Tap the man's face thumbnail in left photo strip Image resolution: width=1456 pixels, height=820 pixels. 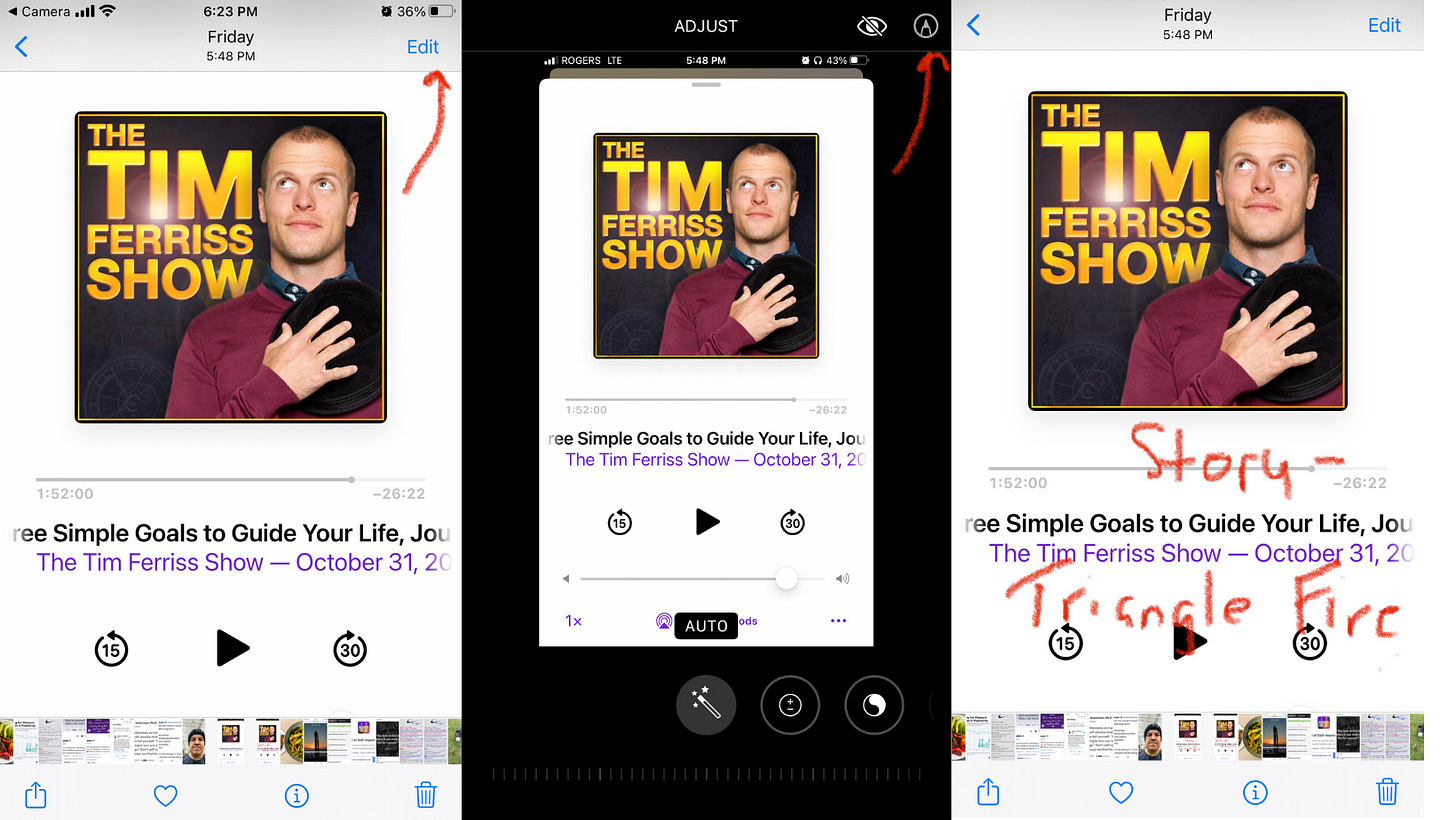point(194,741)
